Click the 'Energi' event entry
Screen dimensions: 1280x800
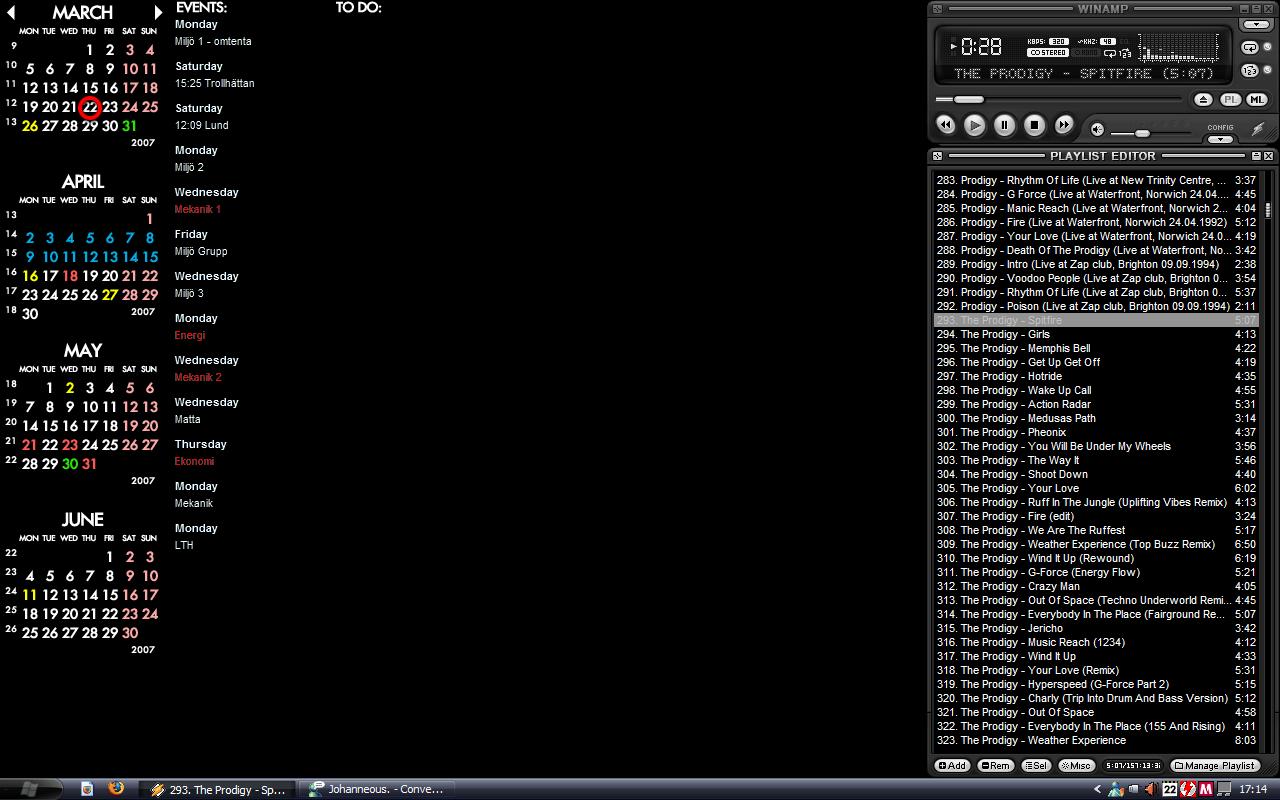pyautogui.click(x=190, y=335)
